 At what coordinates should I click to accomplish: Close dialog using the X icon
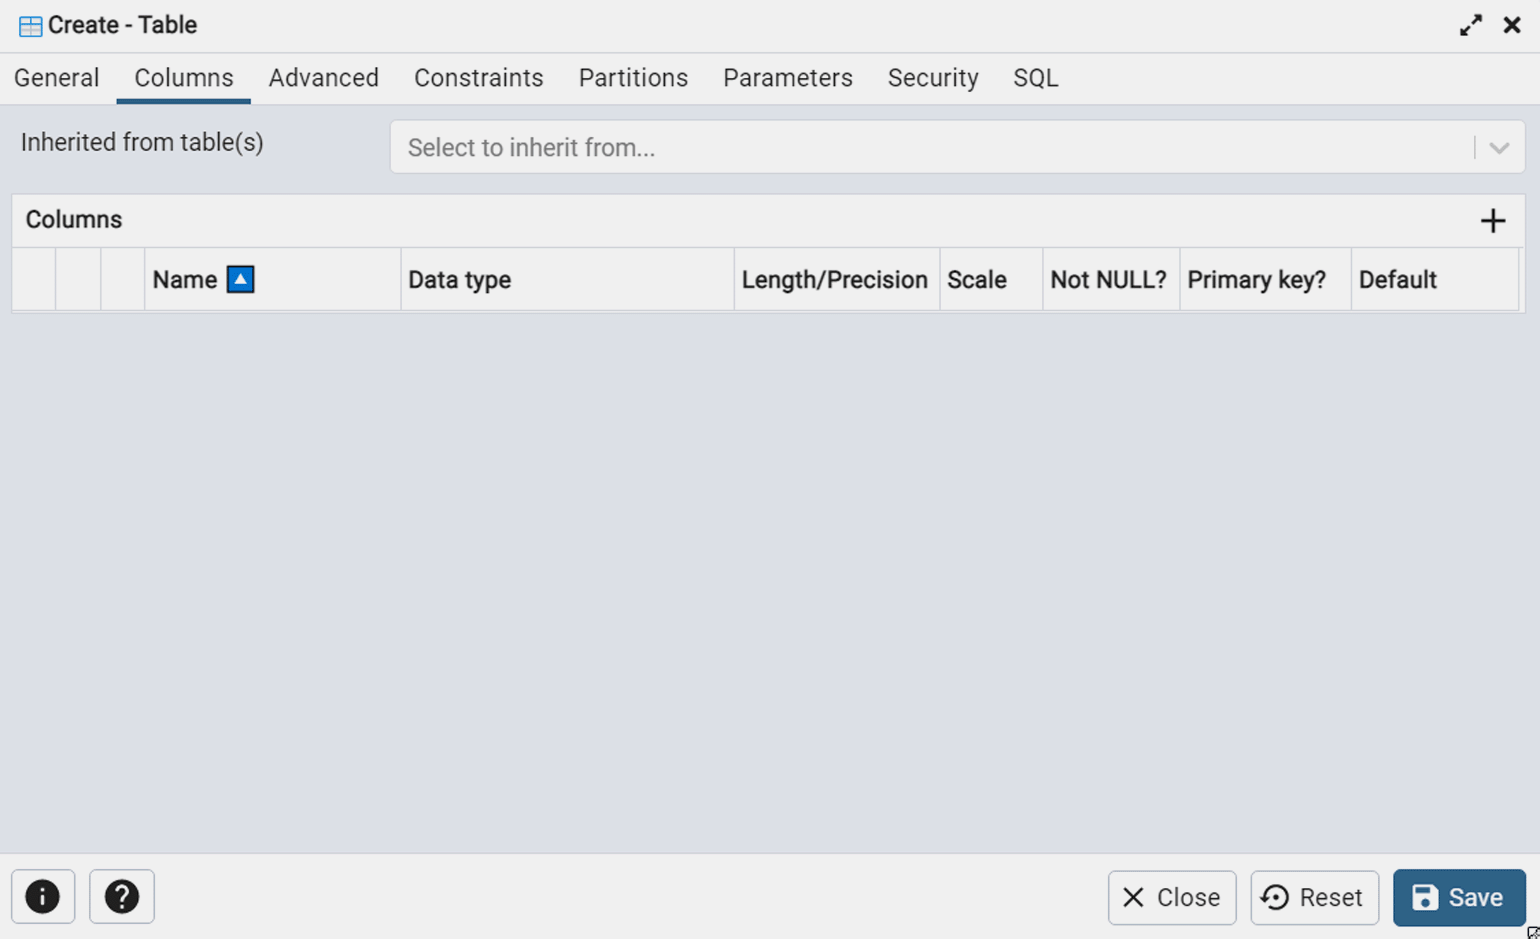click(1512, 25)
